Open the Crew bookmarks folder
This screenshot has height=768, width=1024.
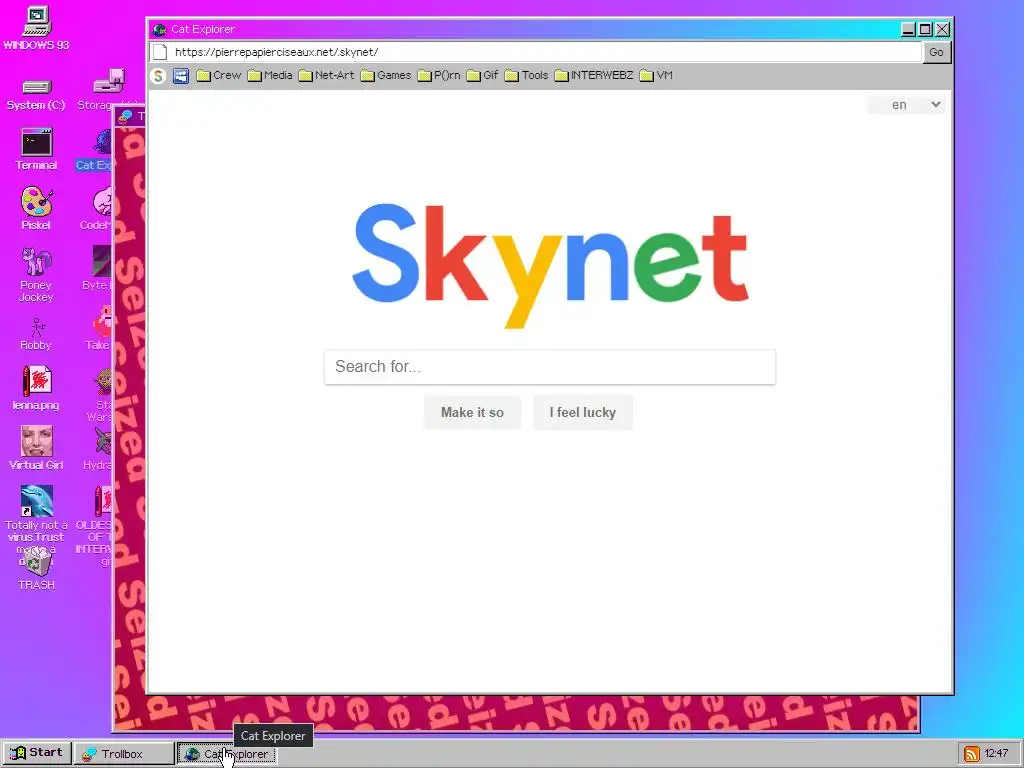pos(219,75)
